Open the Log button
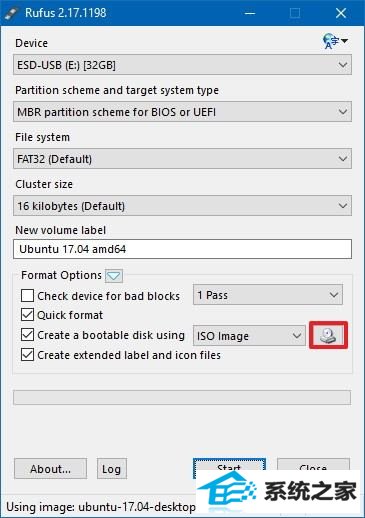This screenshot has width=365, height=518. tap(112, 469)
